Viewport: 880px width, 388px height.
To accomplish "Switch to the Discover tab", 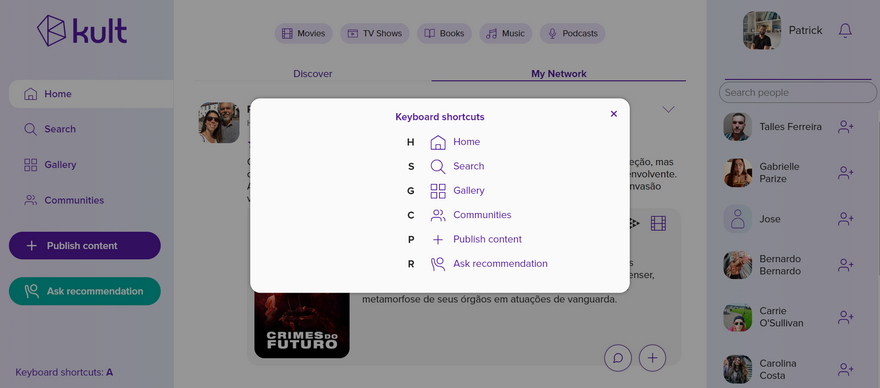I will click(313, 74).
